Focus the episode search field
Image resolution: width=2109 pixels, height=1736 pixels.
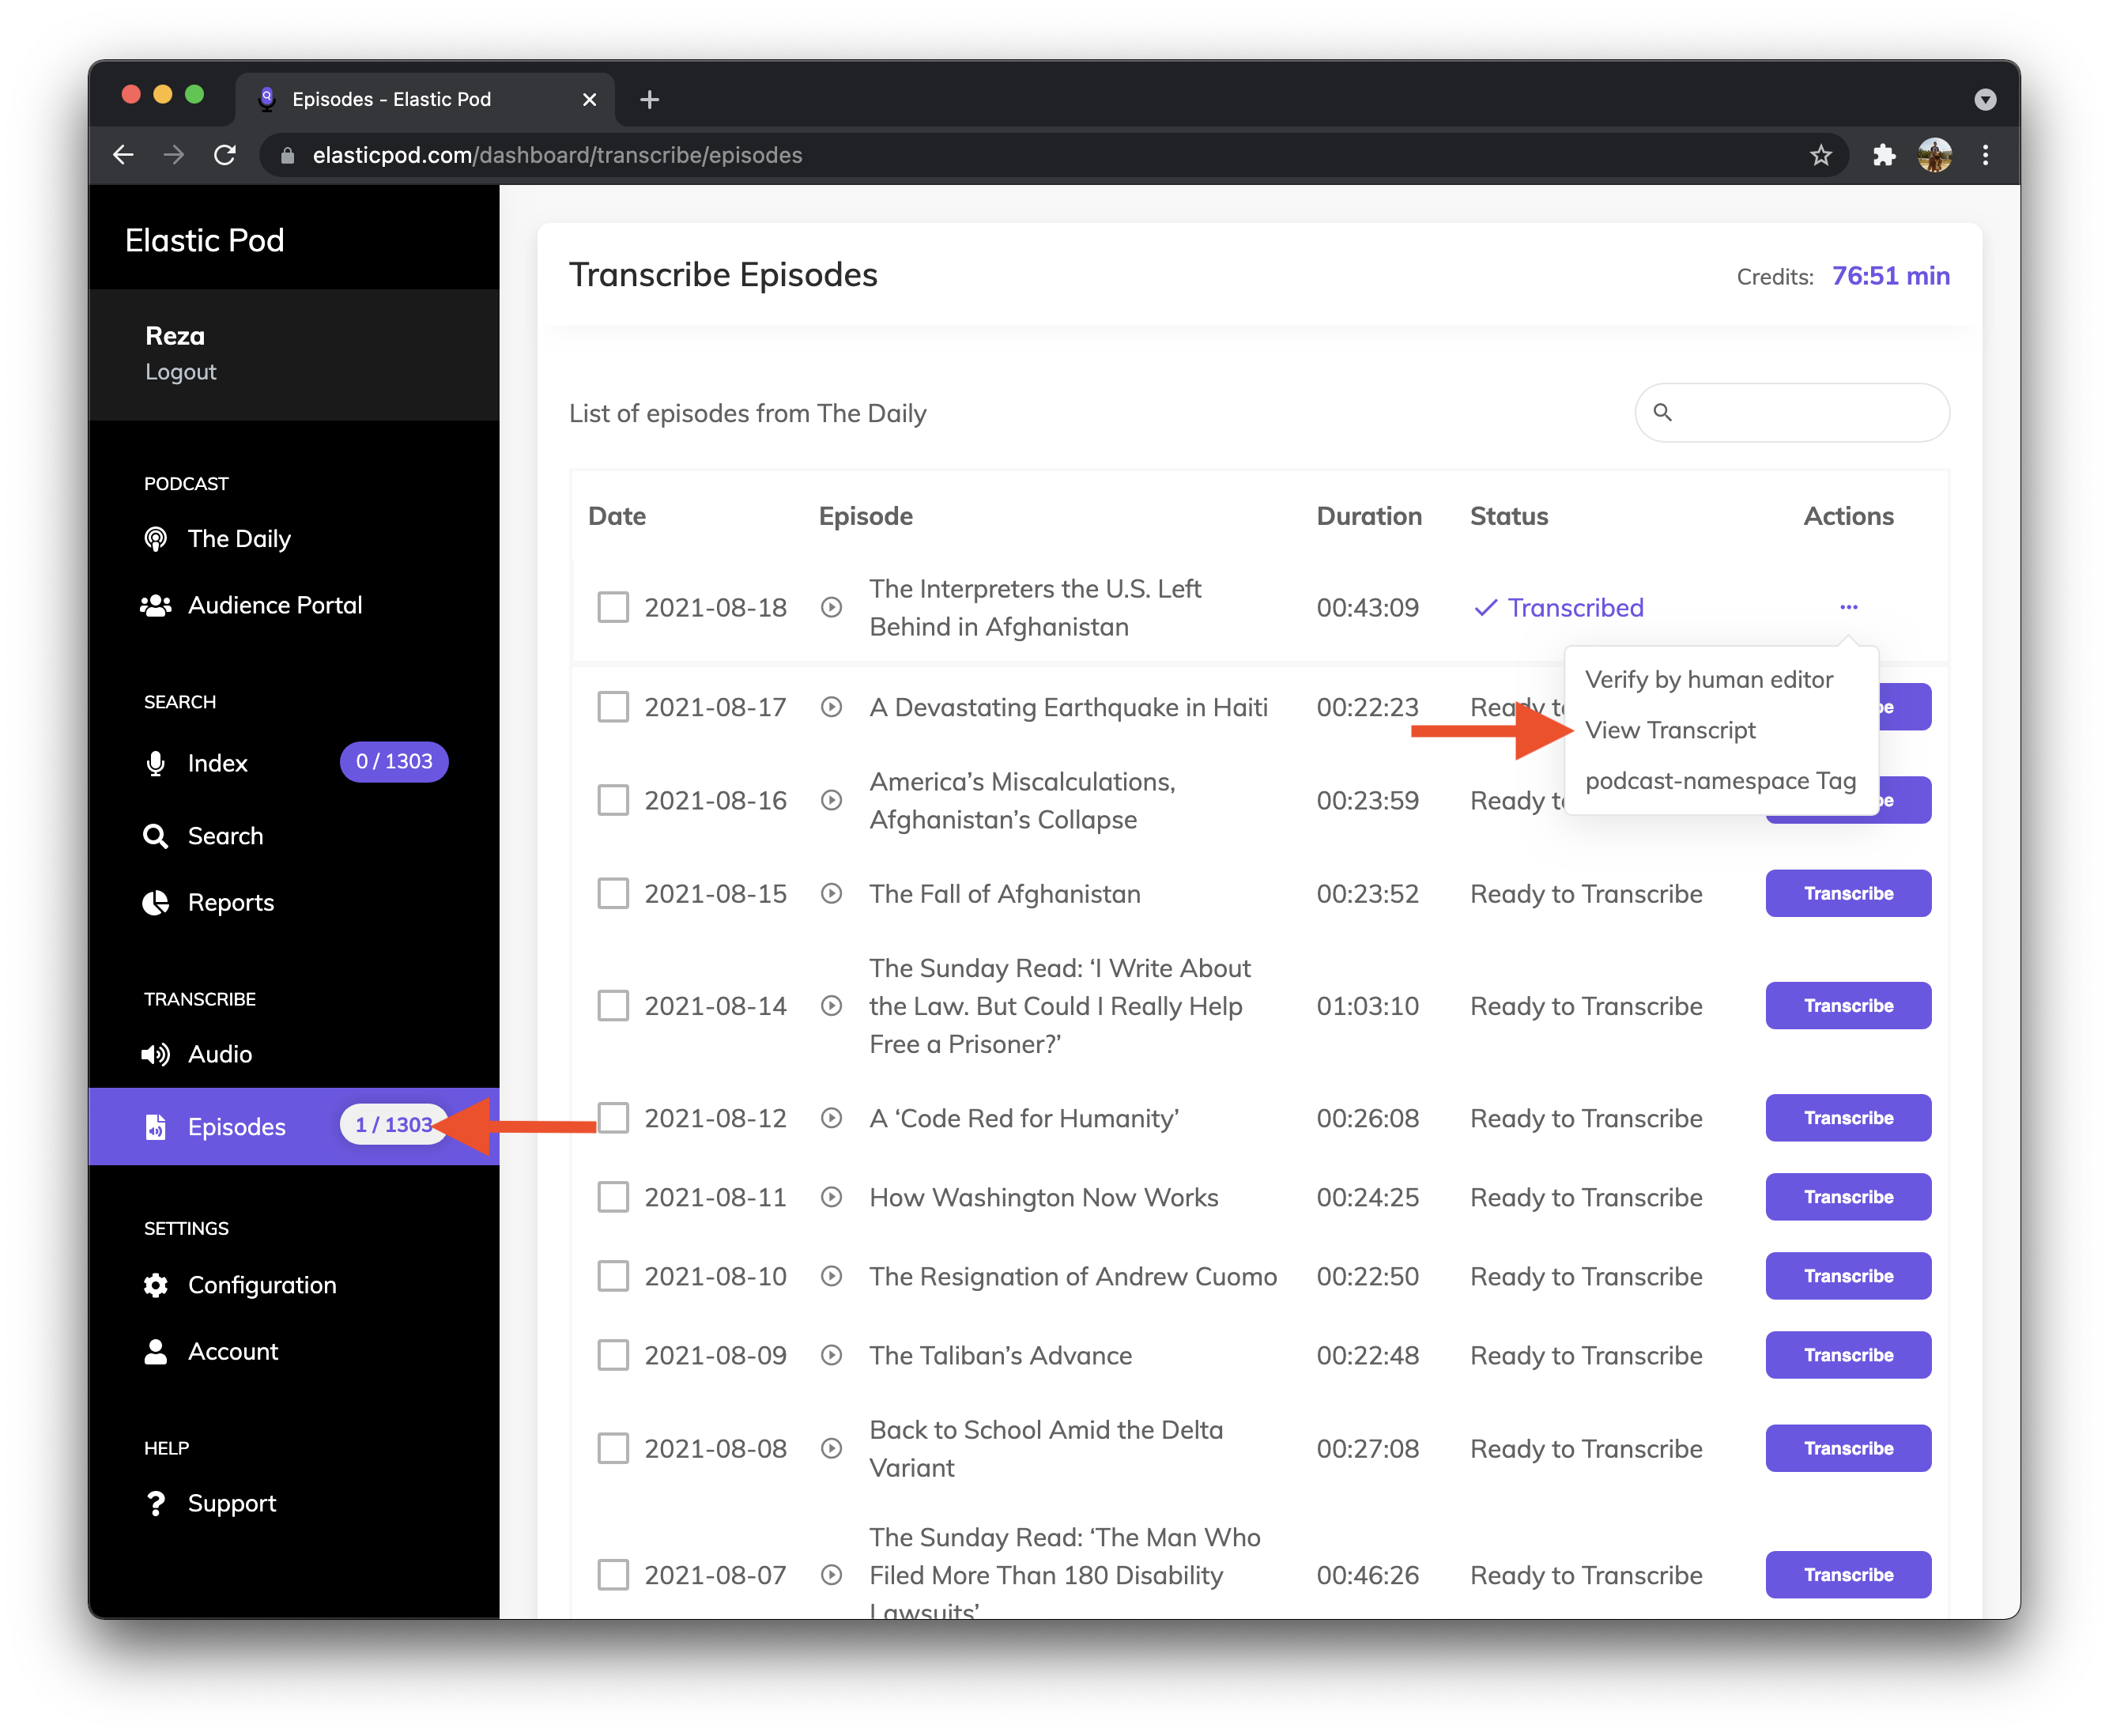pyautogui.click(x=1792, y=412)
